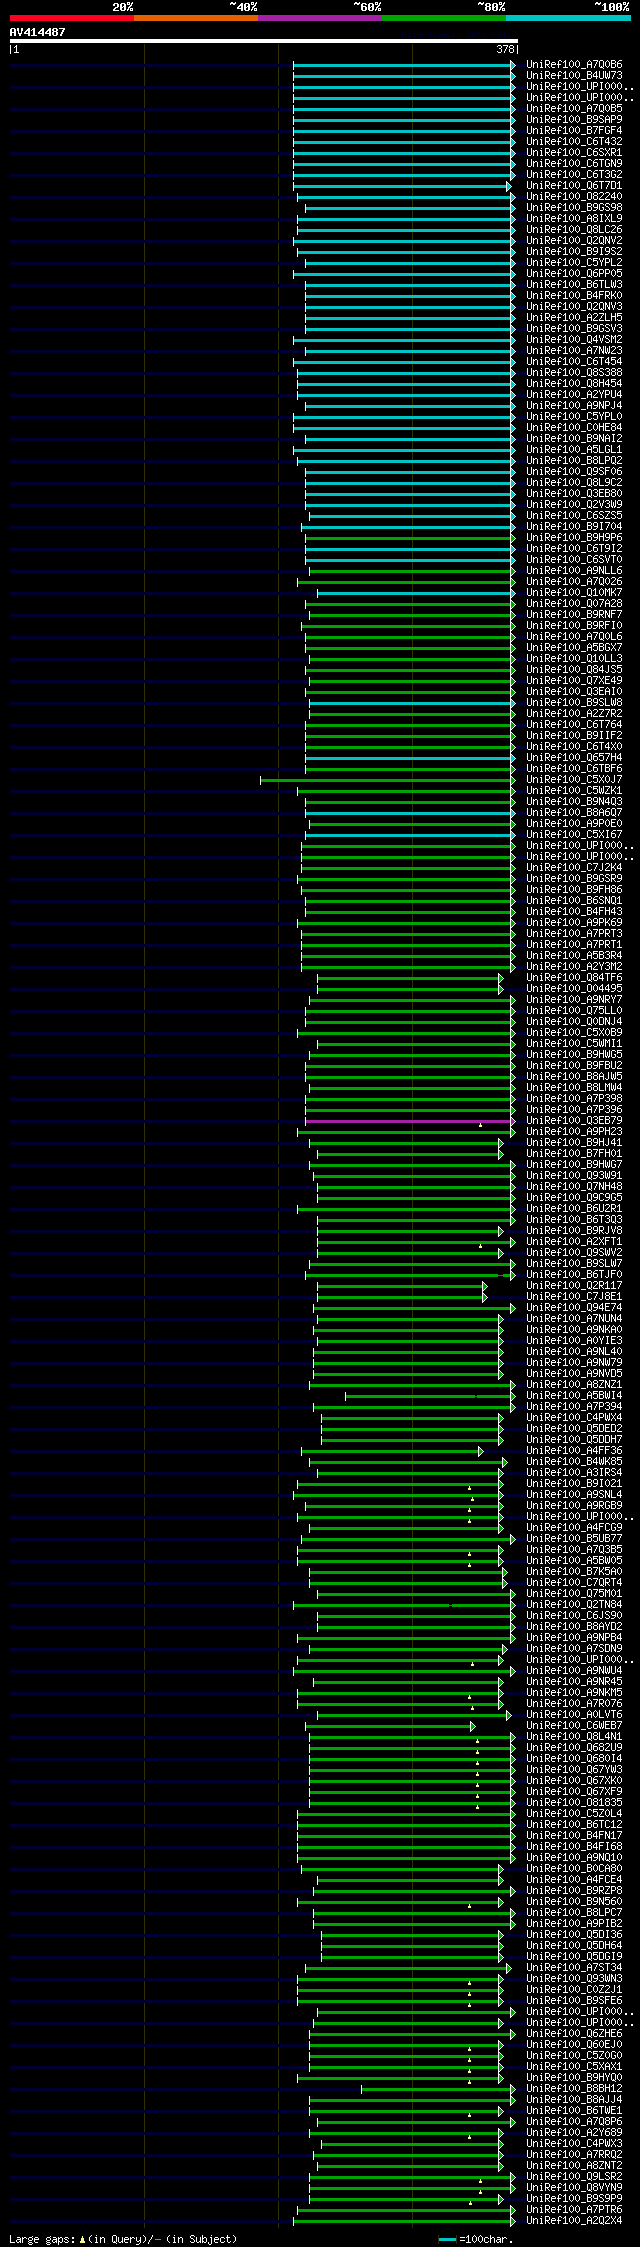Select the UniRef100_Q6ZHE6 label
This screenshot has width=640, height=2247.
click(x=574, y=2034)
